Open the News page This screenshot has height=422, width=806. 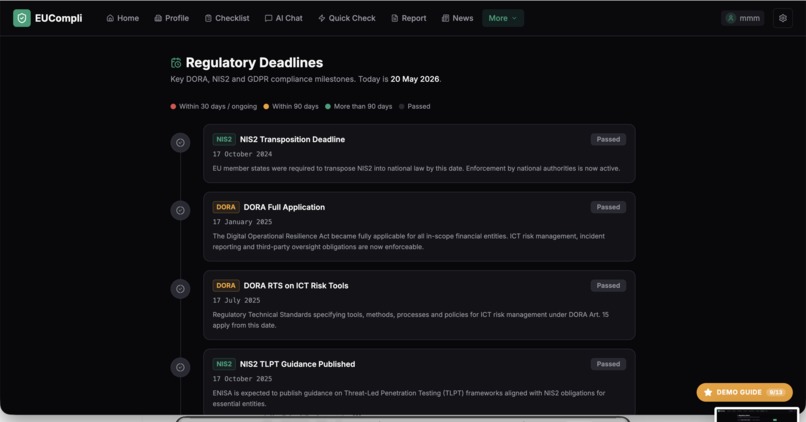tap(457, 18)
